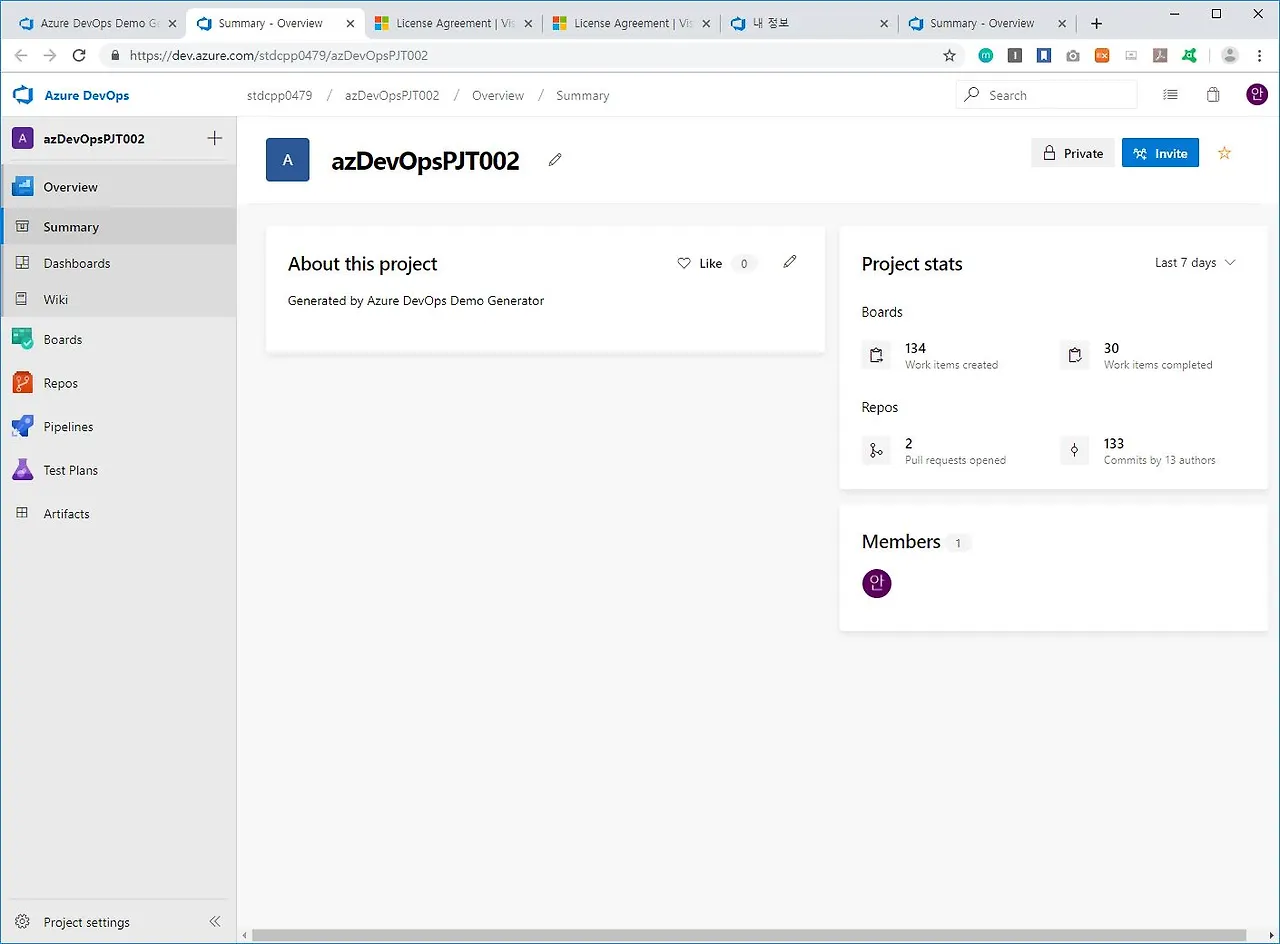Edit About this project pencil icon
The image size is (1280, 944).
790,262
